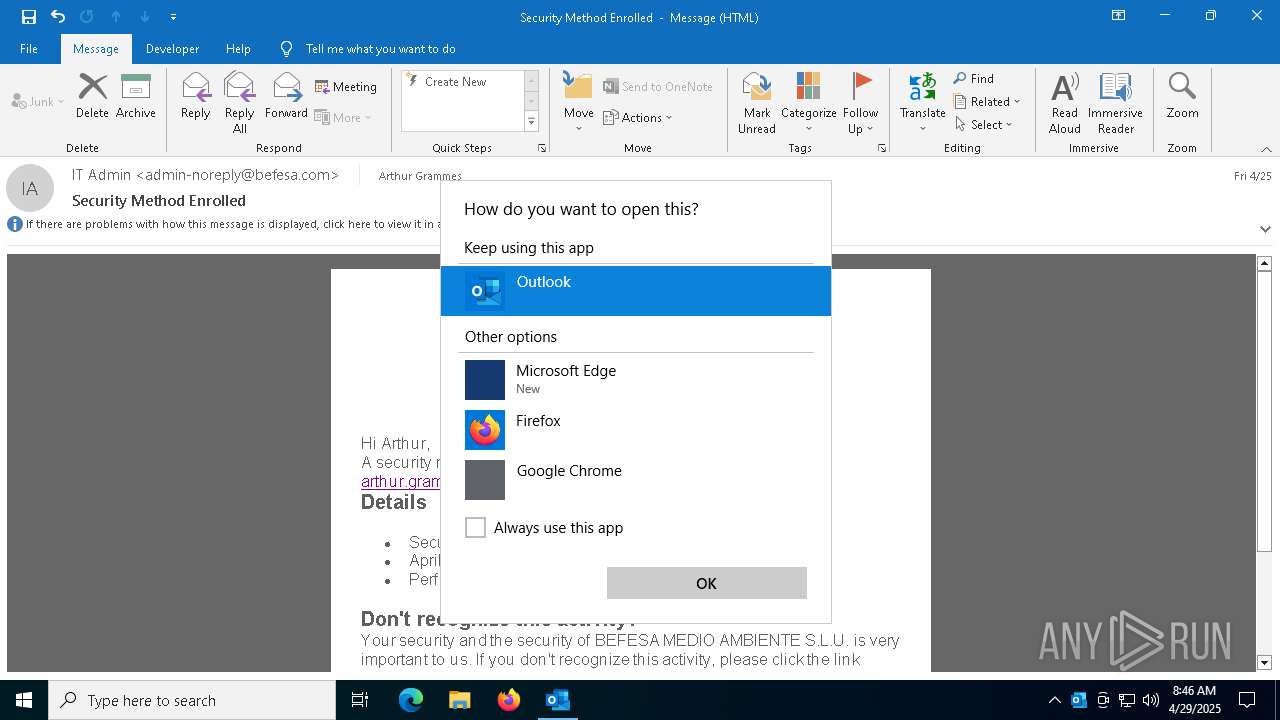
Task: Choose Reply All
Action: coord(239,103)
